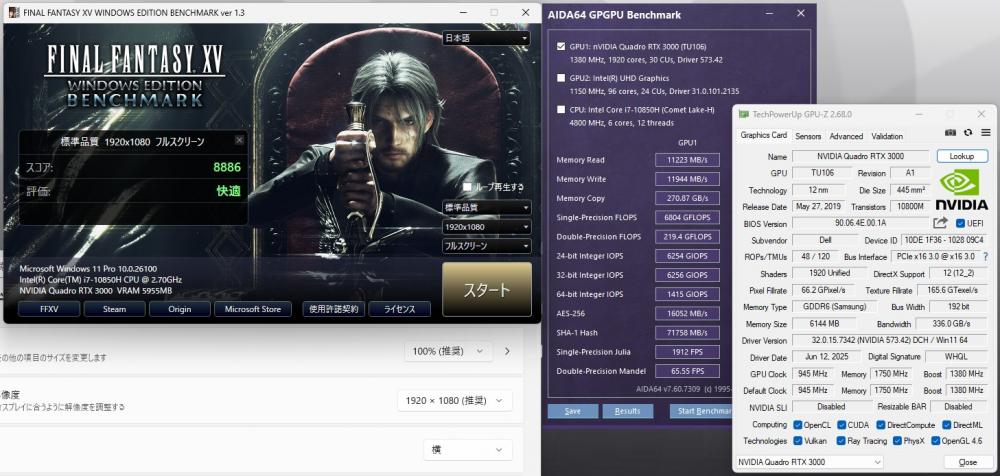Image resolution: width=1000 pixels, height=476 pixels.
Task: Click the Microsoft Store button
Action: [x=253, y=309]
